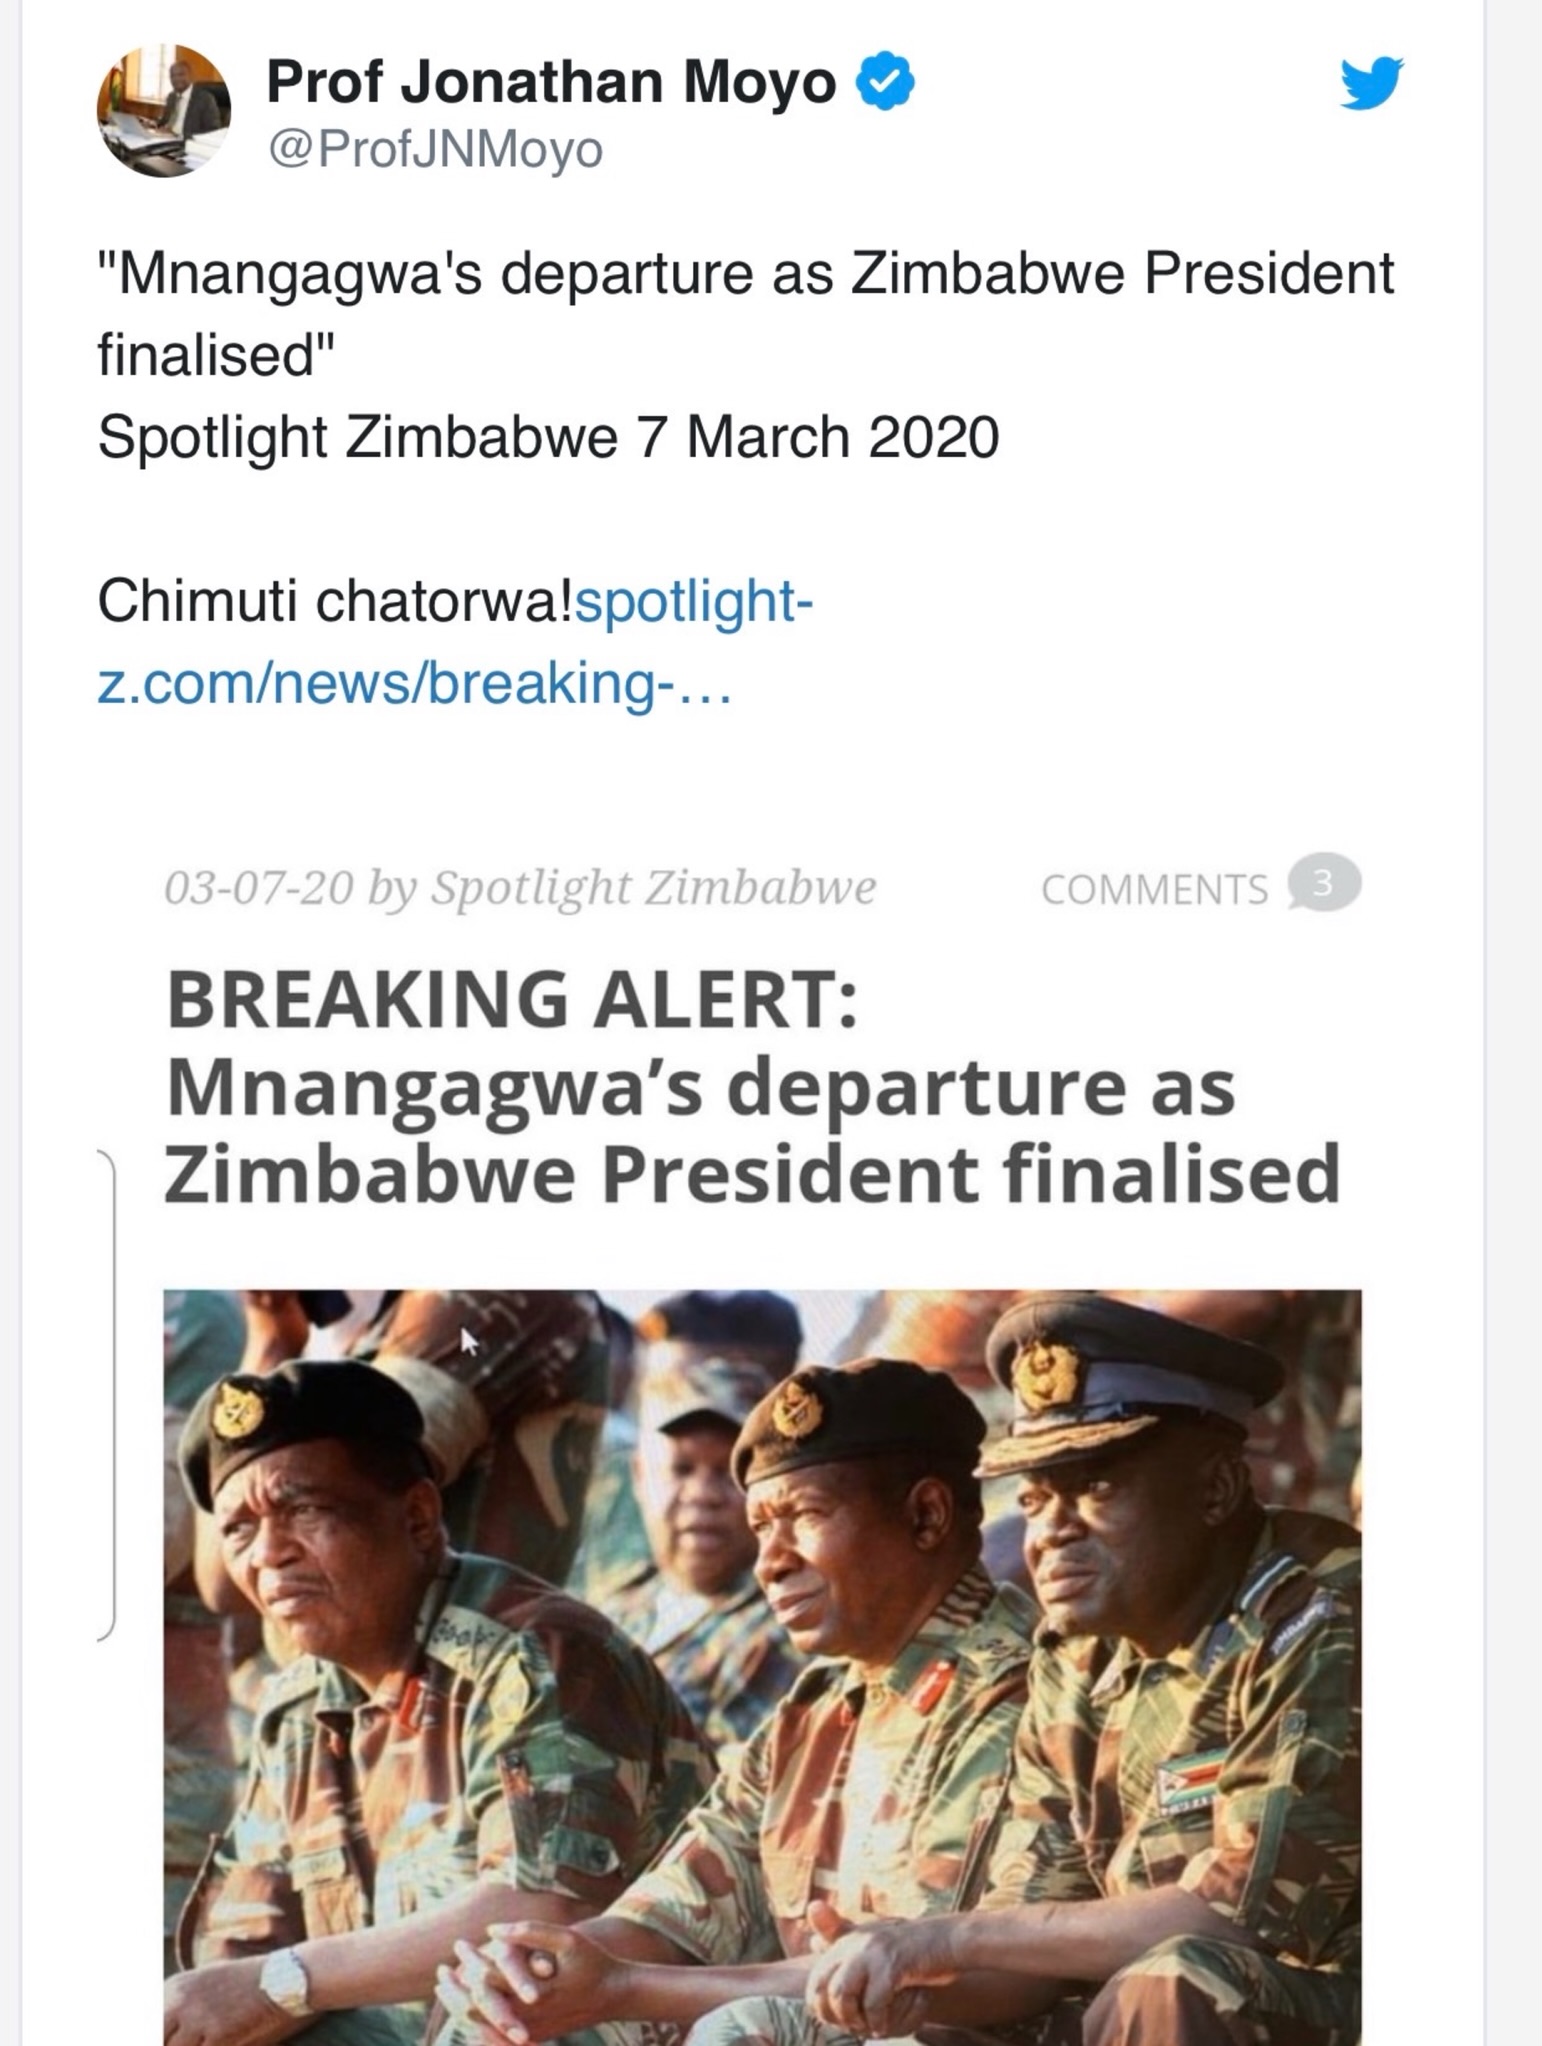Open the COMMENTS label
Screen dimensions: 1542x2046
(1154, 889)
